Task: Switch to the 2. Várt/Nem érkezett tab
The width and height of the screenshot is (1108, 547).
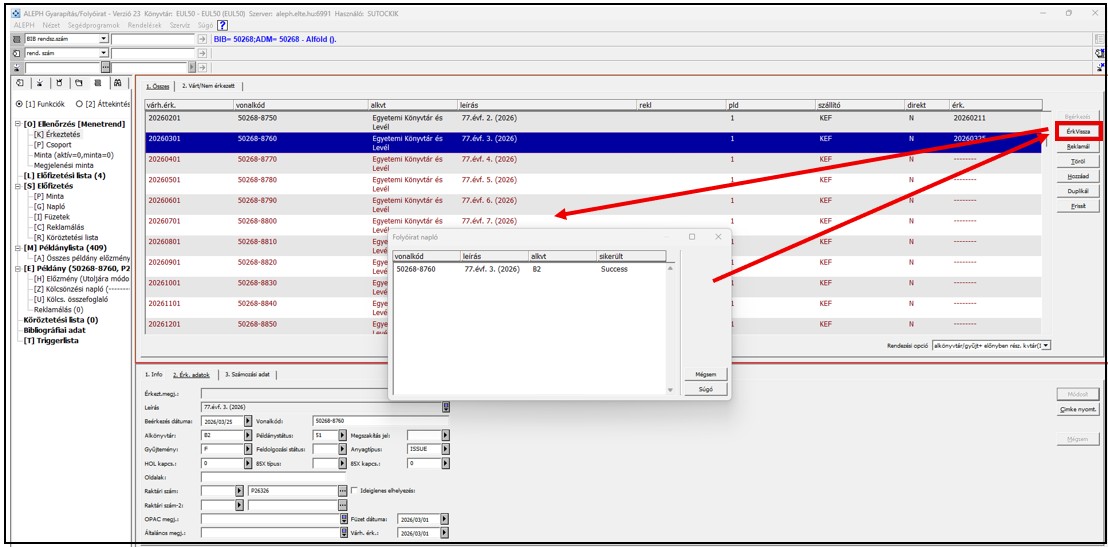Action: click(x=208, y=86)
